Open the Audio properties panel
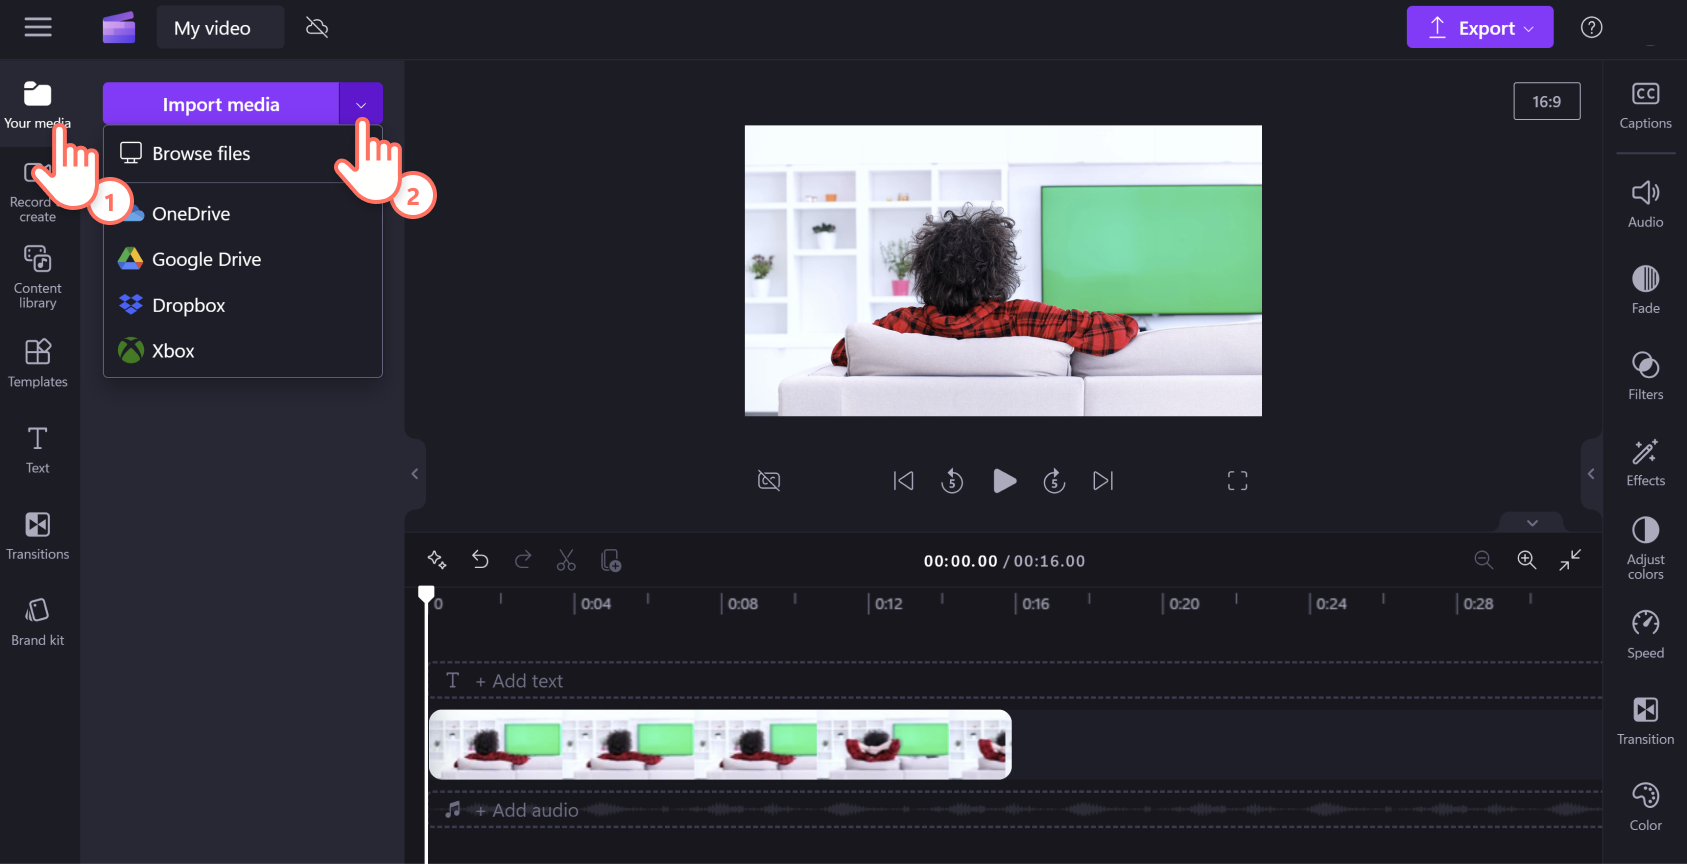The width and height of the screenshot is (1687, 864). 1645,204
